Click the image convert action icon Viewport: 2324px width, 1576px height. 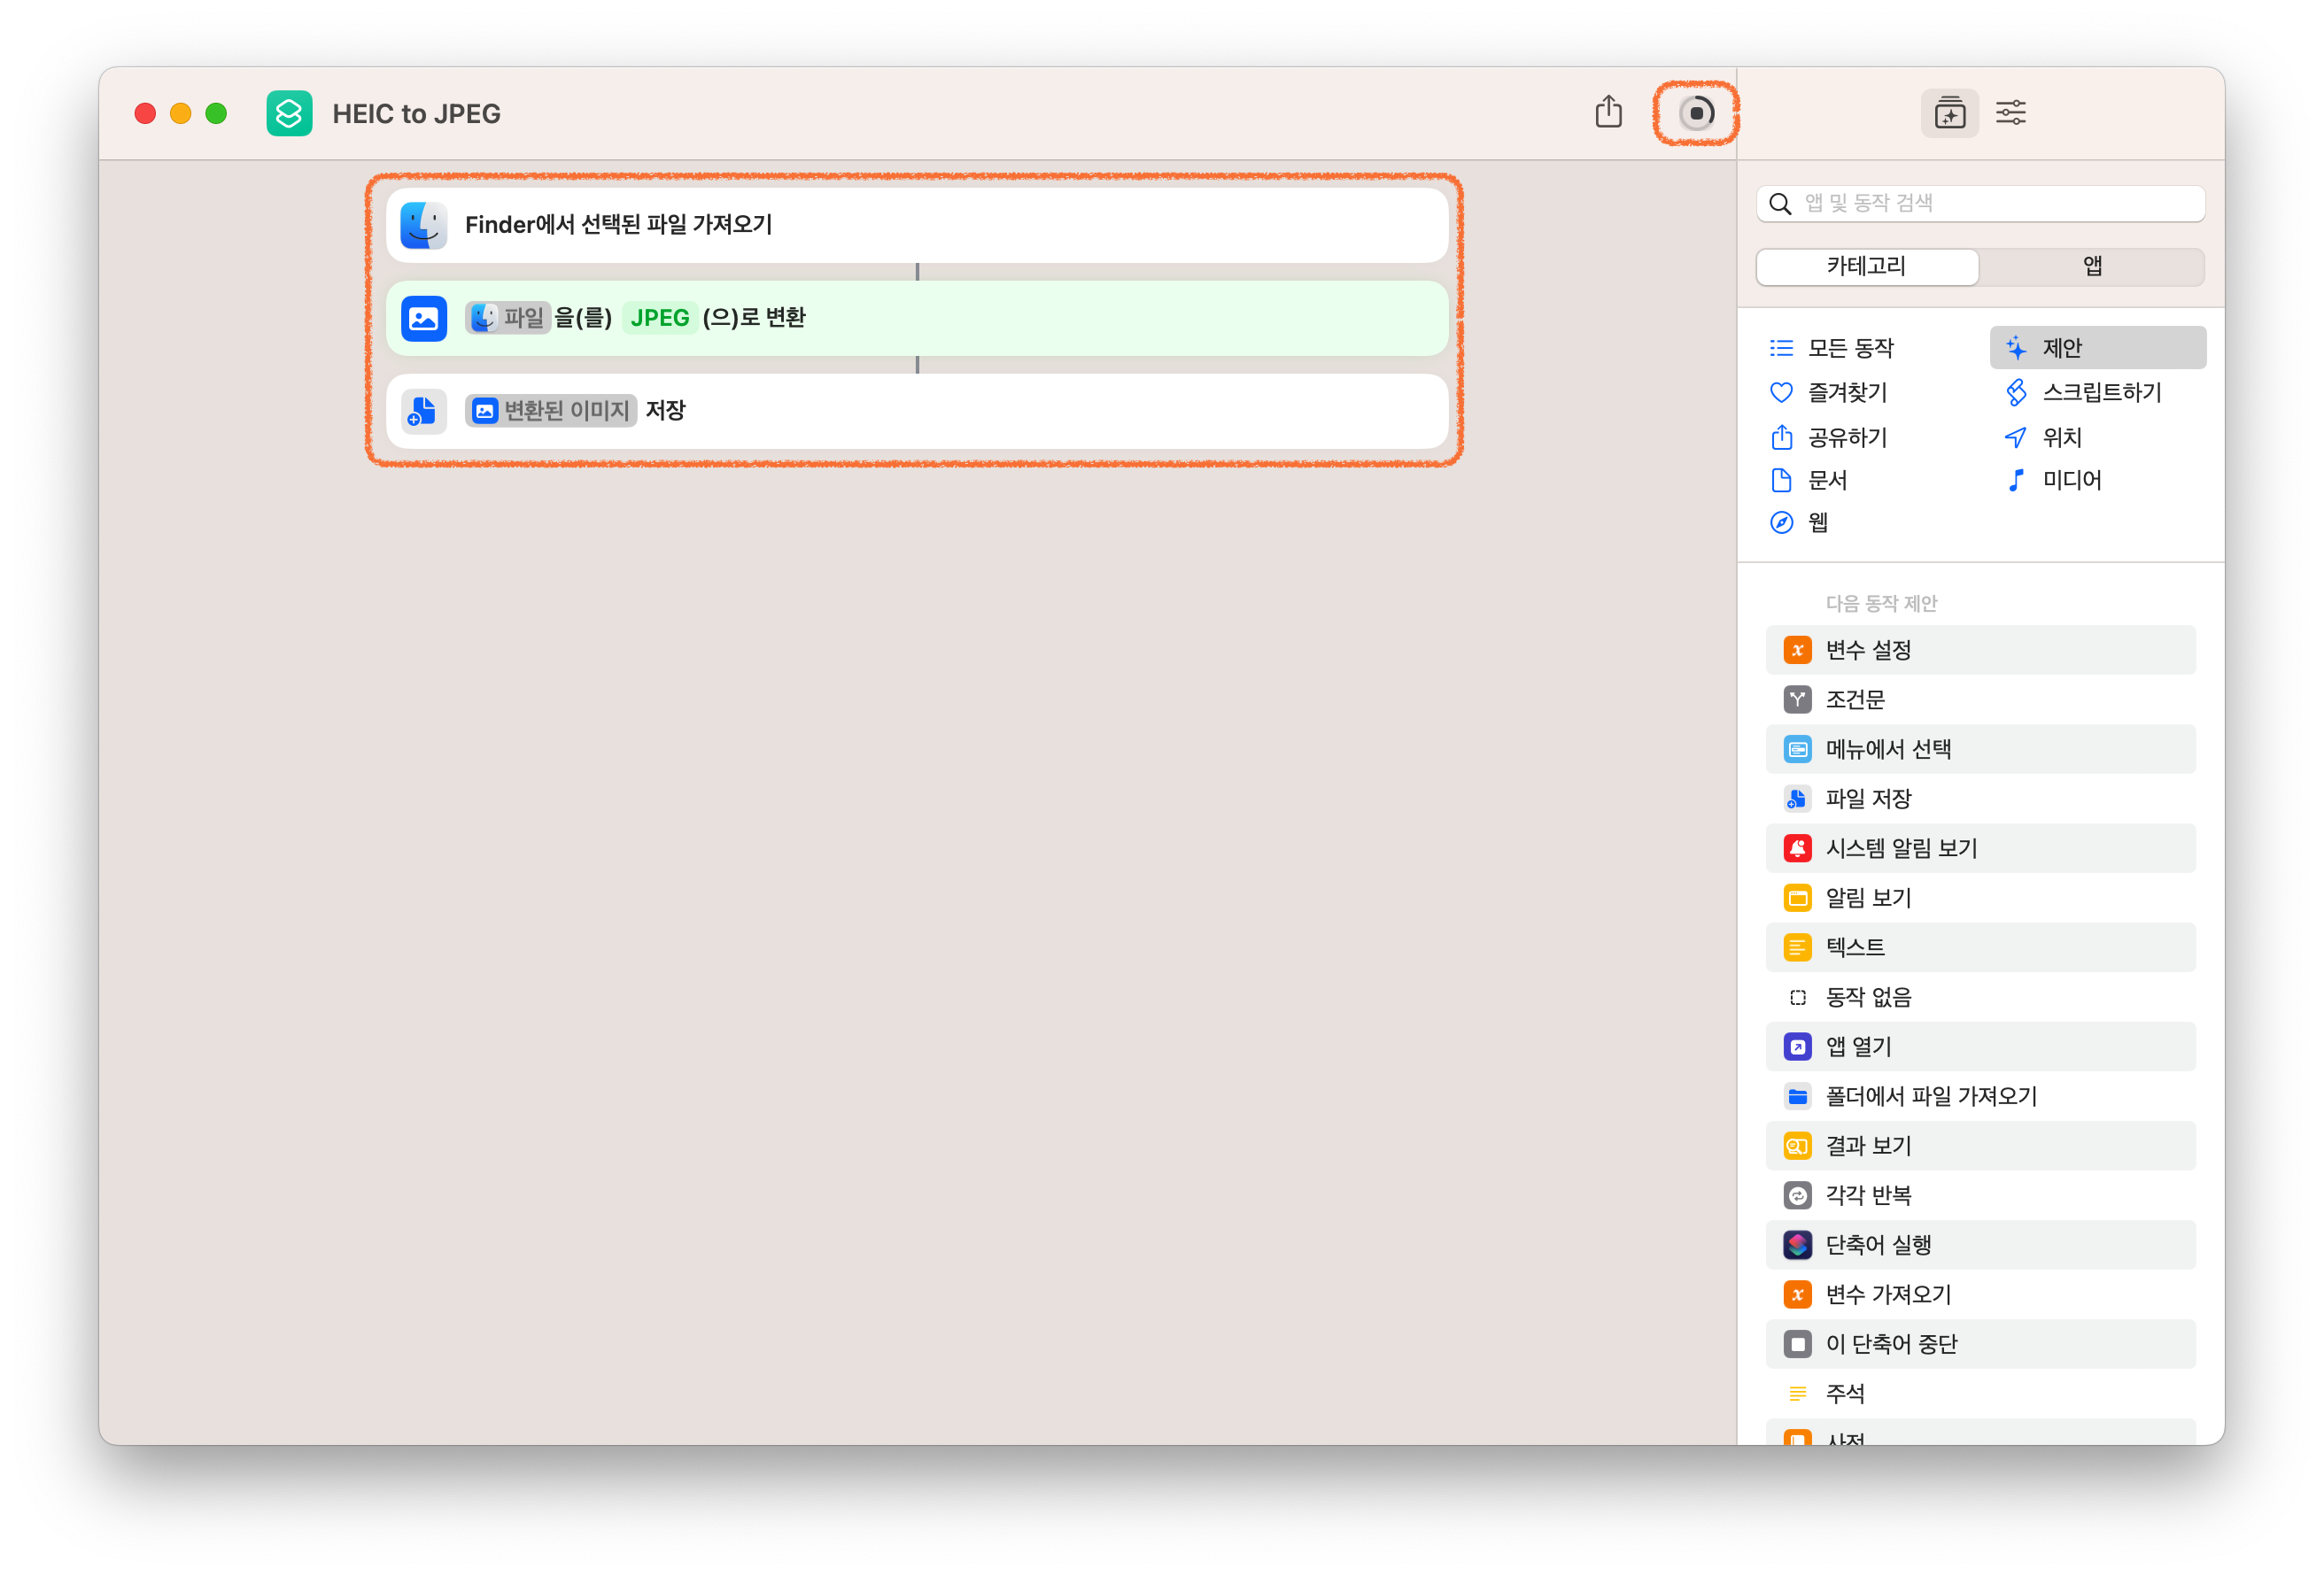(423, 318)
